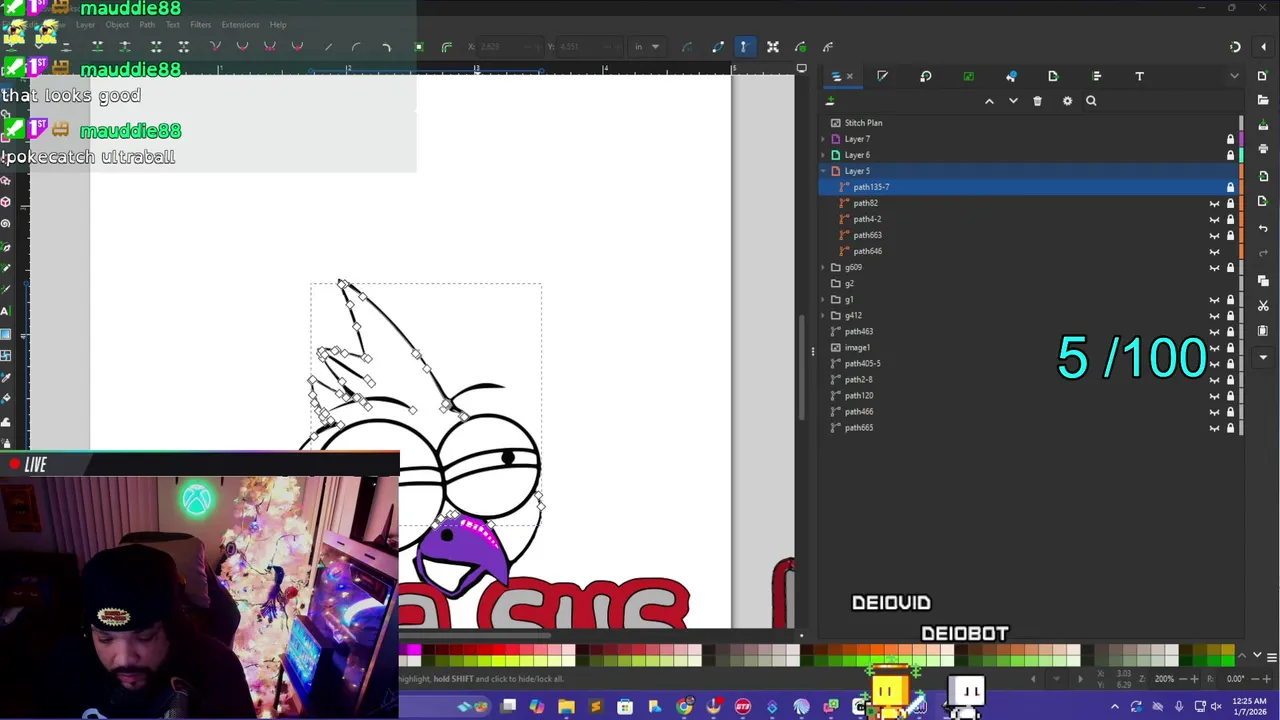Convert stroke to path icon
This screenshot has width=1280, height=720.
[447, 47]
